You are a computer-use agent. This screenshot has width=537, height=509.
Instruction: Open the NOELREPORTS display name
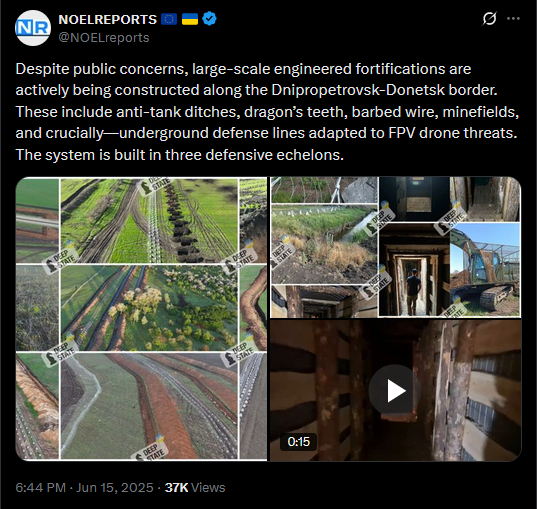(x=108, y=20)
